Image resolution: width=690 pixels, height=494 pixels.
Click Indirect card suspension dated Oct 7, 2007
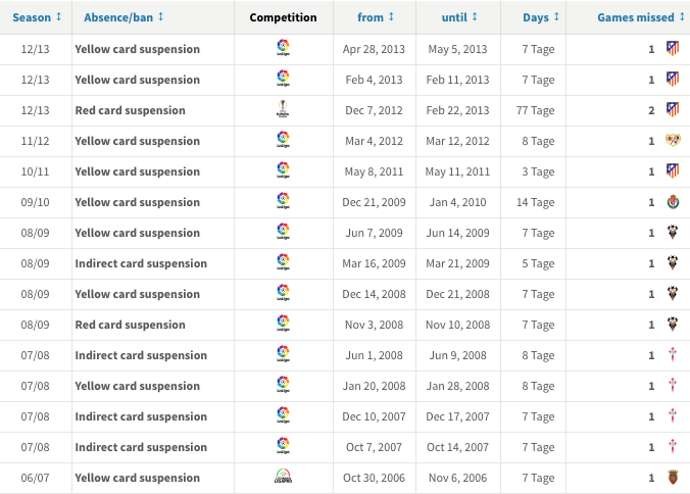(x=141, y=447)
